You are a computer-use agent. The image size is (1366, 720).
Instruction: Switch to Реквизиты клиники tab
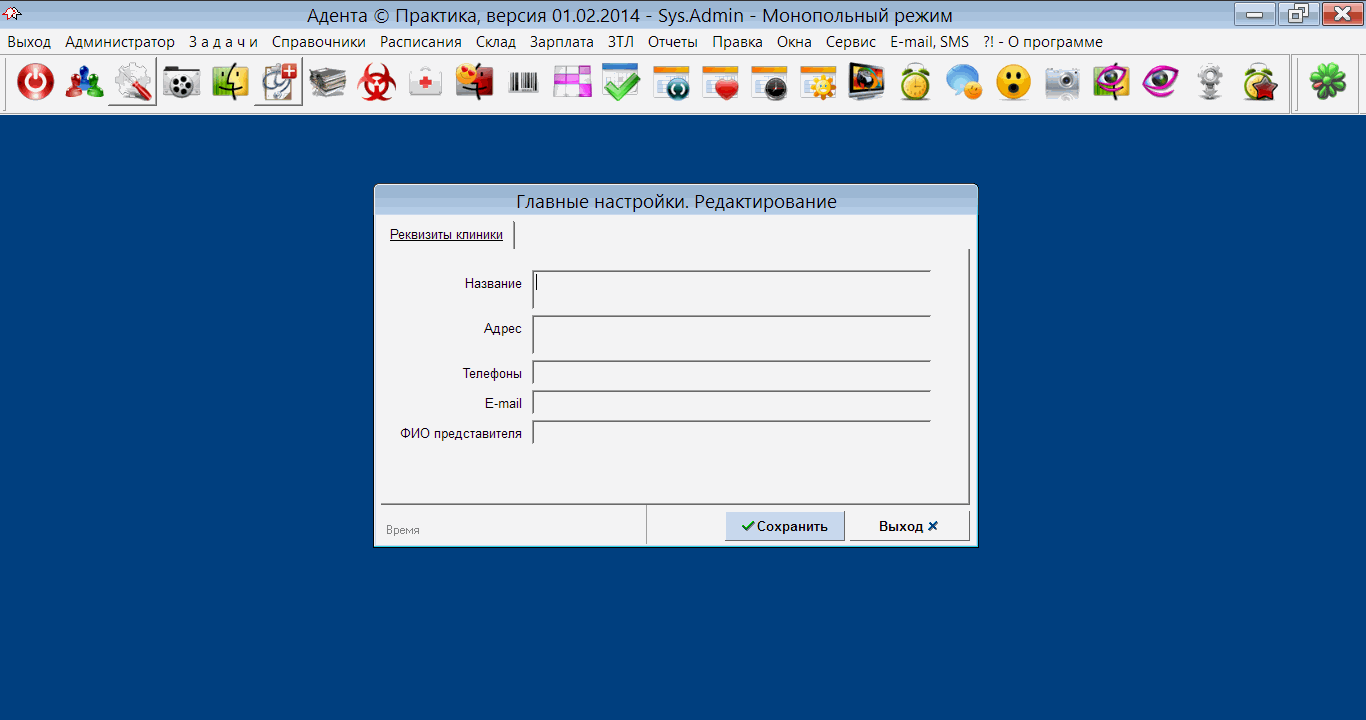point(446,235)
